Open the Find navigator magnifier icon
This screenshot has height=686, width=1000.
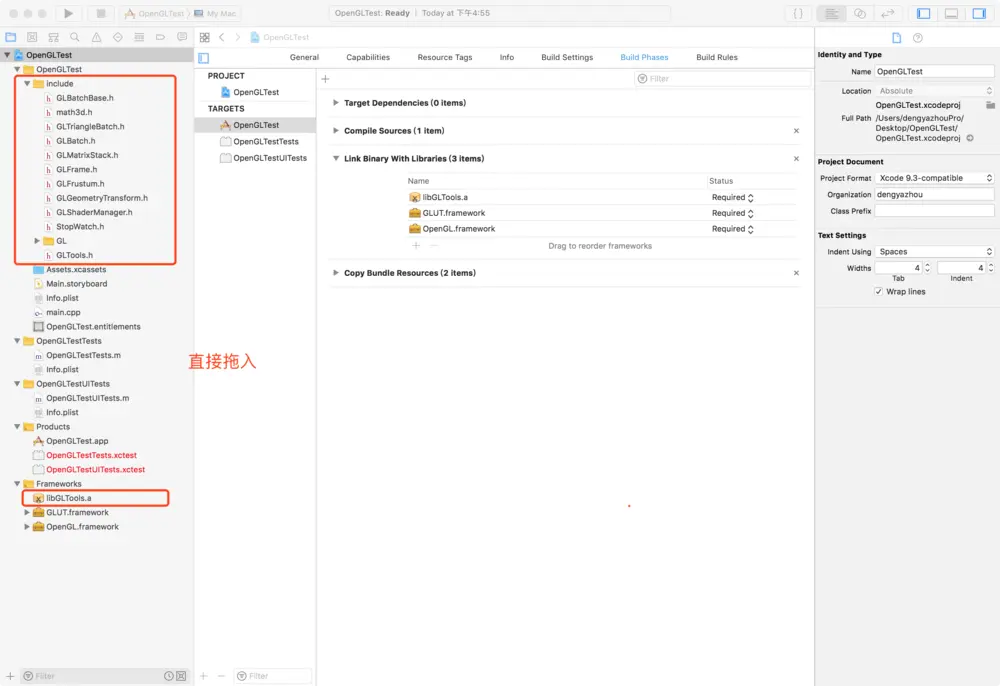point(75,37)
